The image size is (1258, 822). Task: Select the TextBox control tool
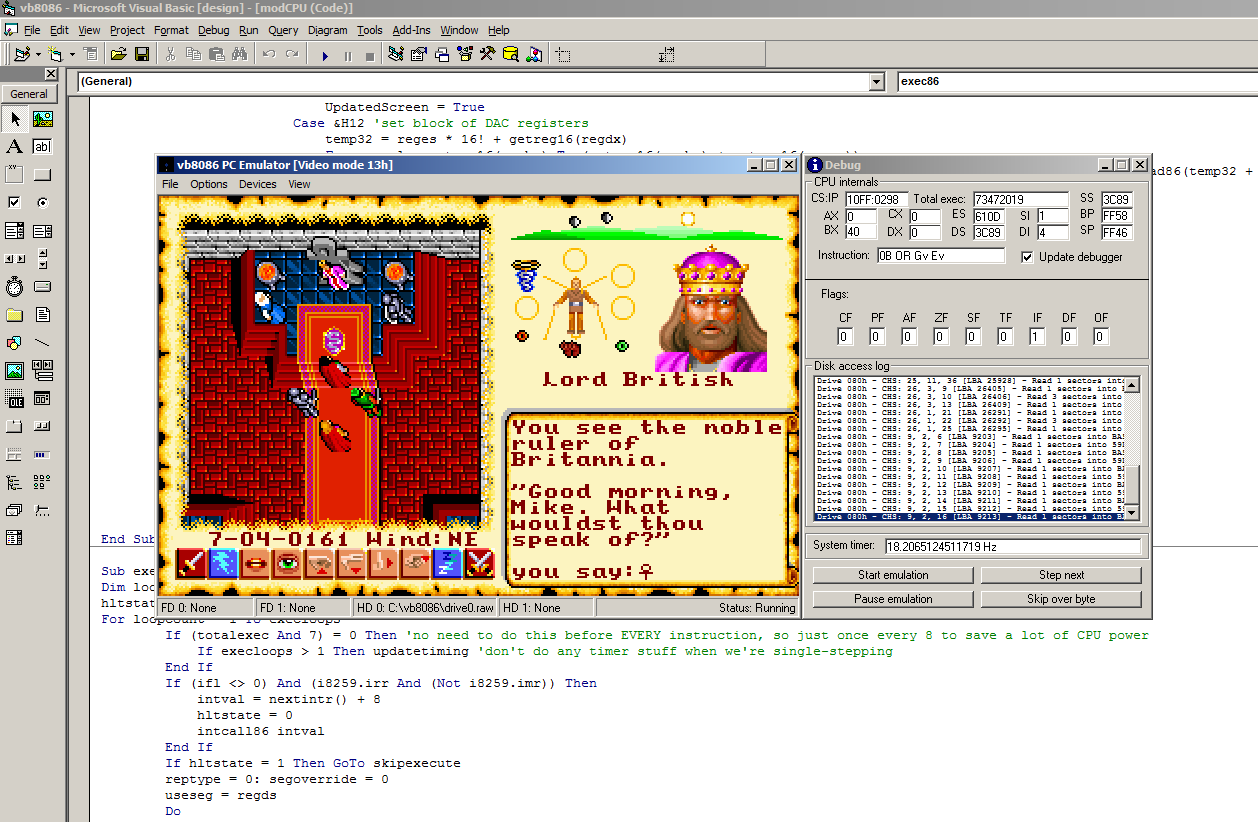click(42, 147)
